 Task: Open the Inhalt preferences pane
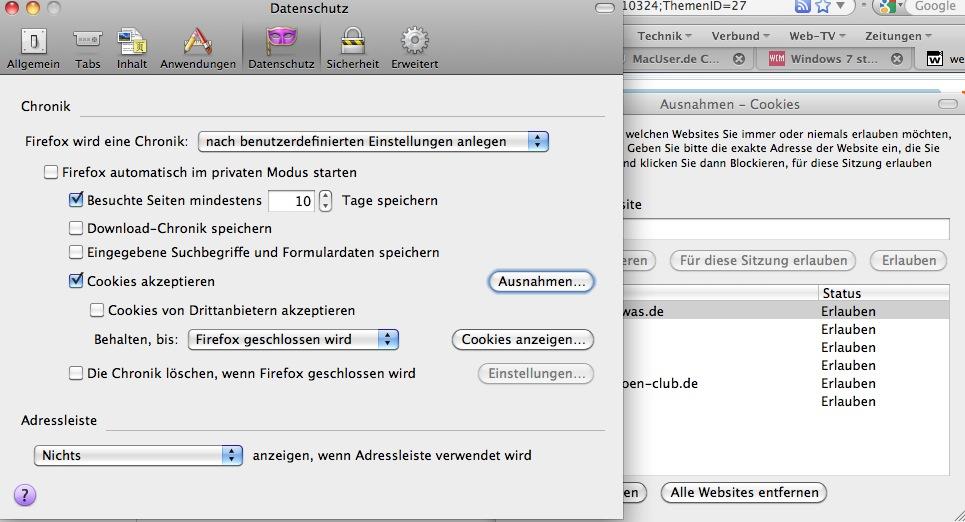[x=132, y=49]
